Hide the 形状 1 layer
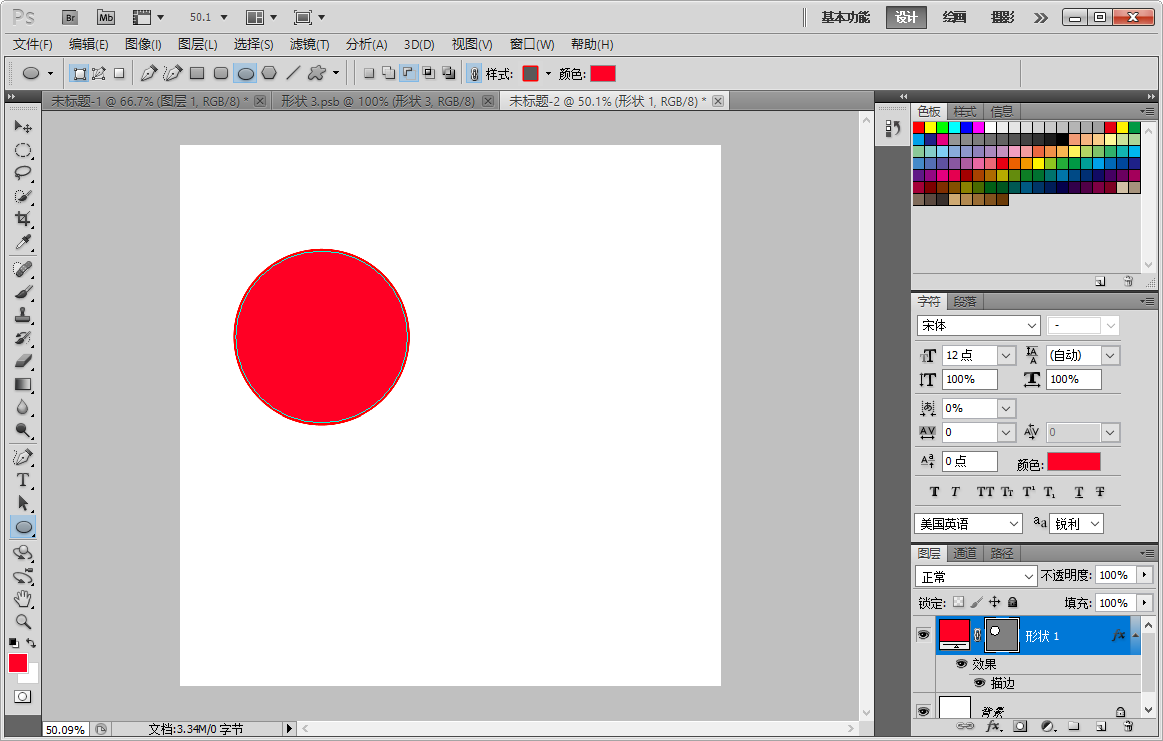The image size is (1163, 741). click(923, 635)
